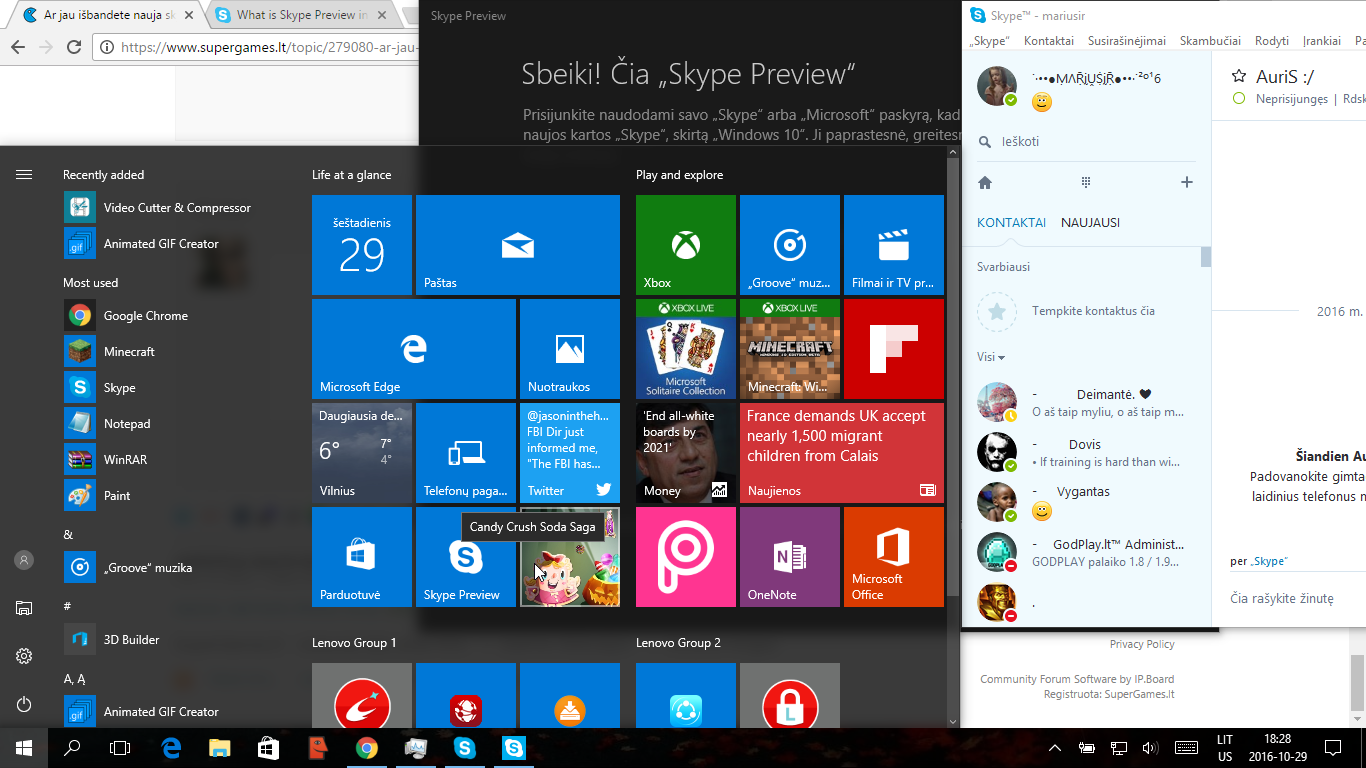Screen dimensions: 1366x768
Task: Open the Xbox tile
Action: click(x=686, y=245)
